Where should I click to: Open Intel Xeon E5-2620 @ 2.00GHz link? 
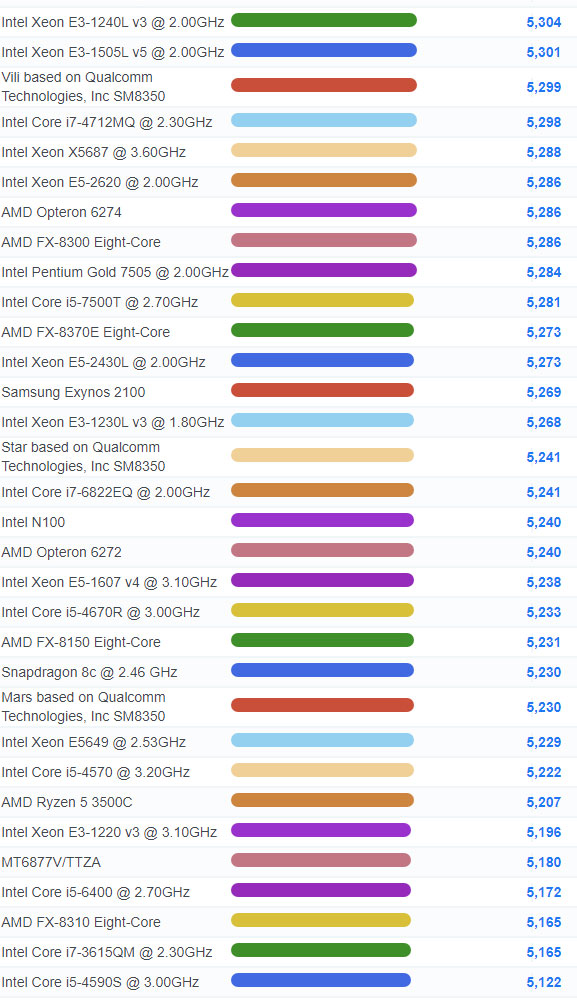coord(100,182)
